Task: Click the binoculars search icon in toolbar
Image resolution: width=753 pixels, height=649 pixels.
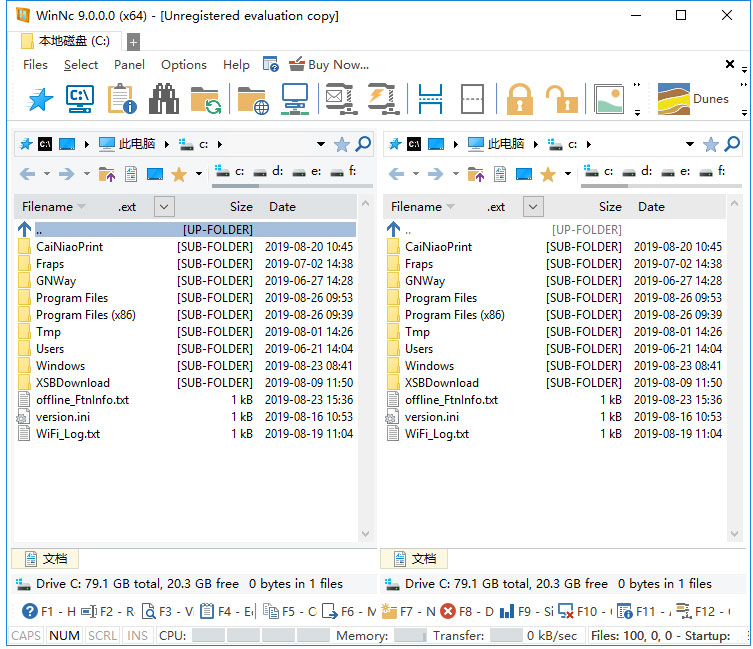Action: 163,99
